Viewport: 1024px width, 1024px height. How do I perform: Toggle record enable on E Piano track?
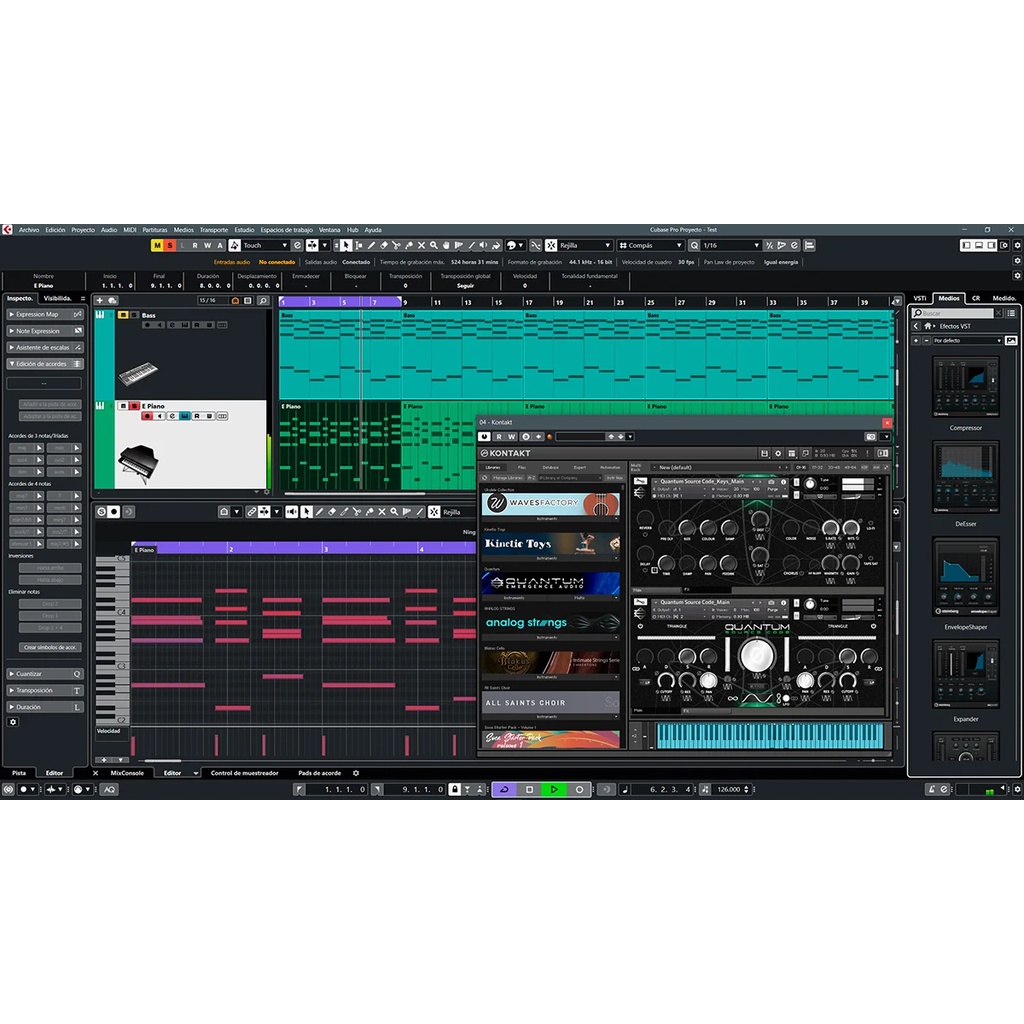point(147,416)
